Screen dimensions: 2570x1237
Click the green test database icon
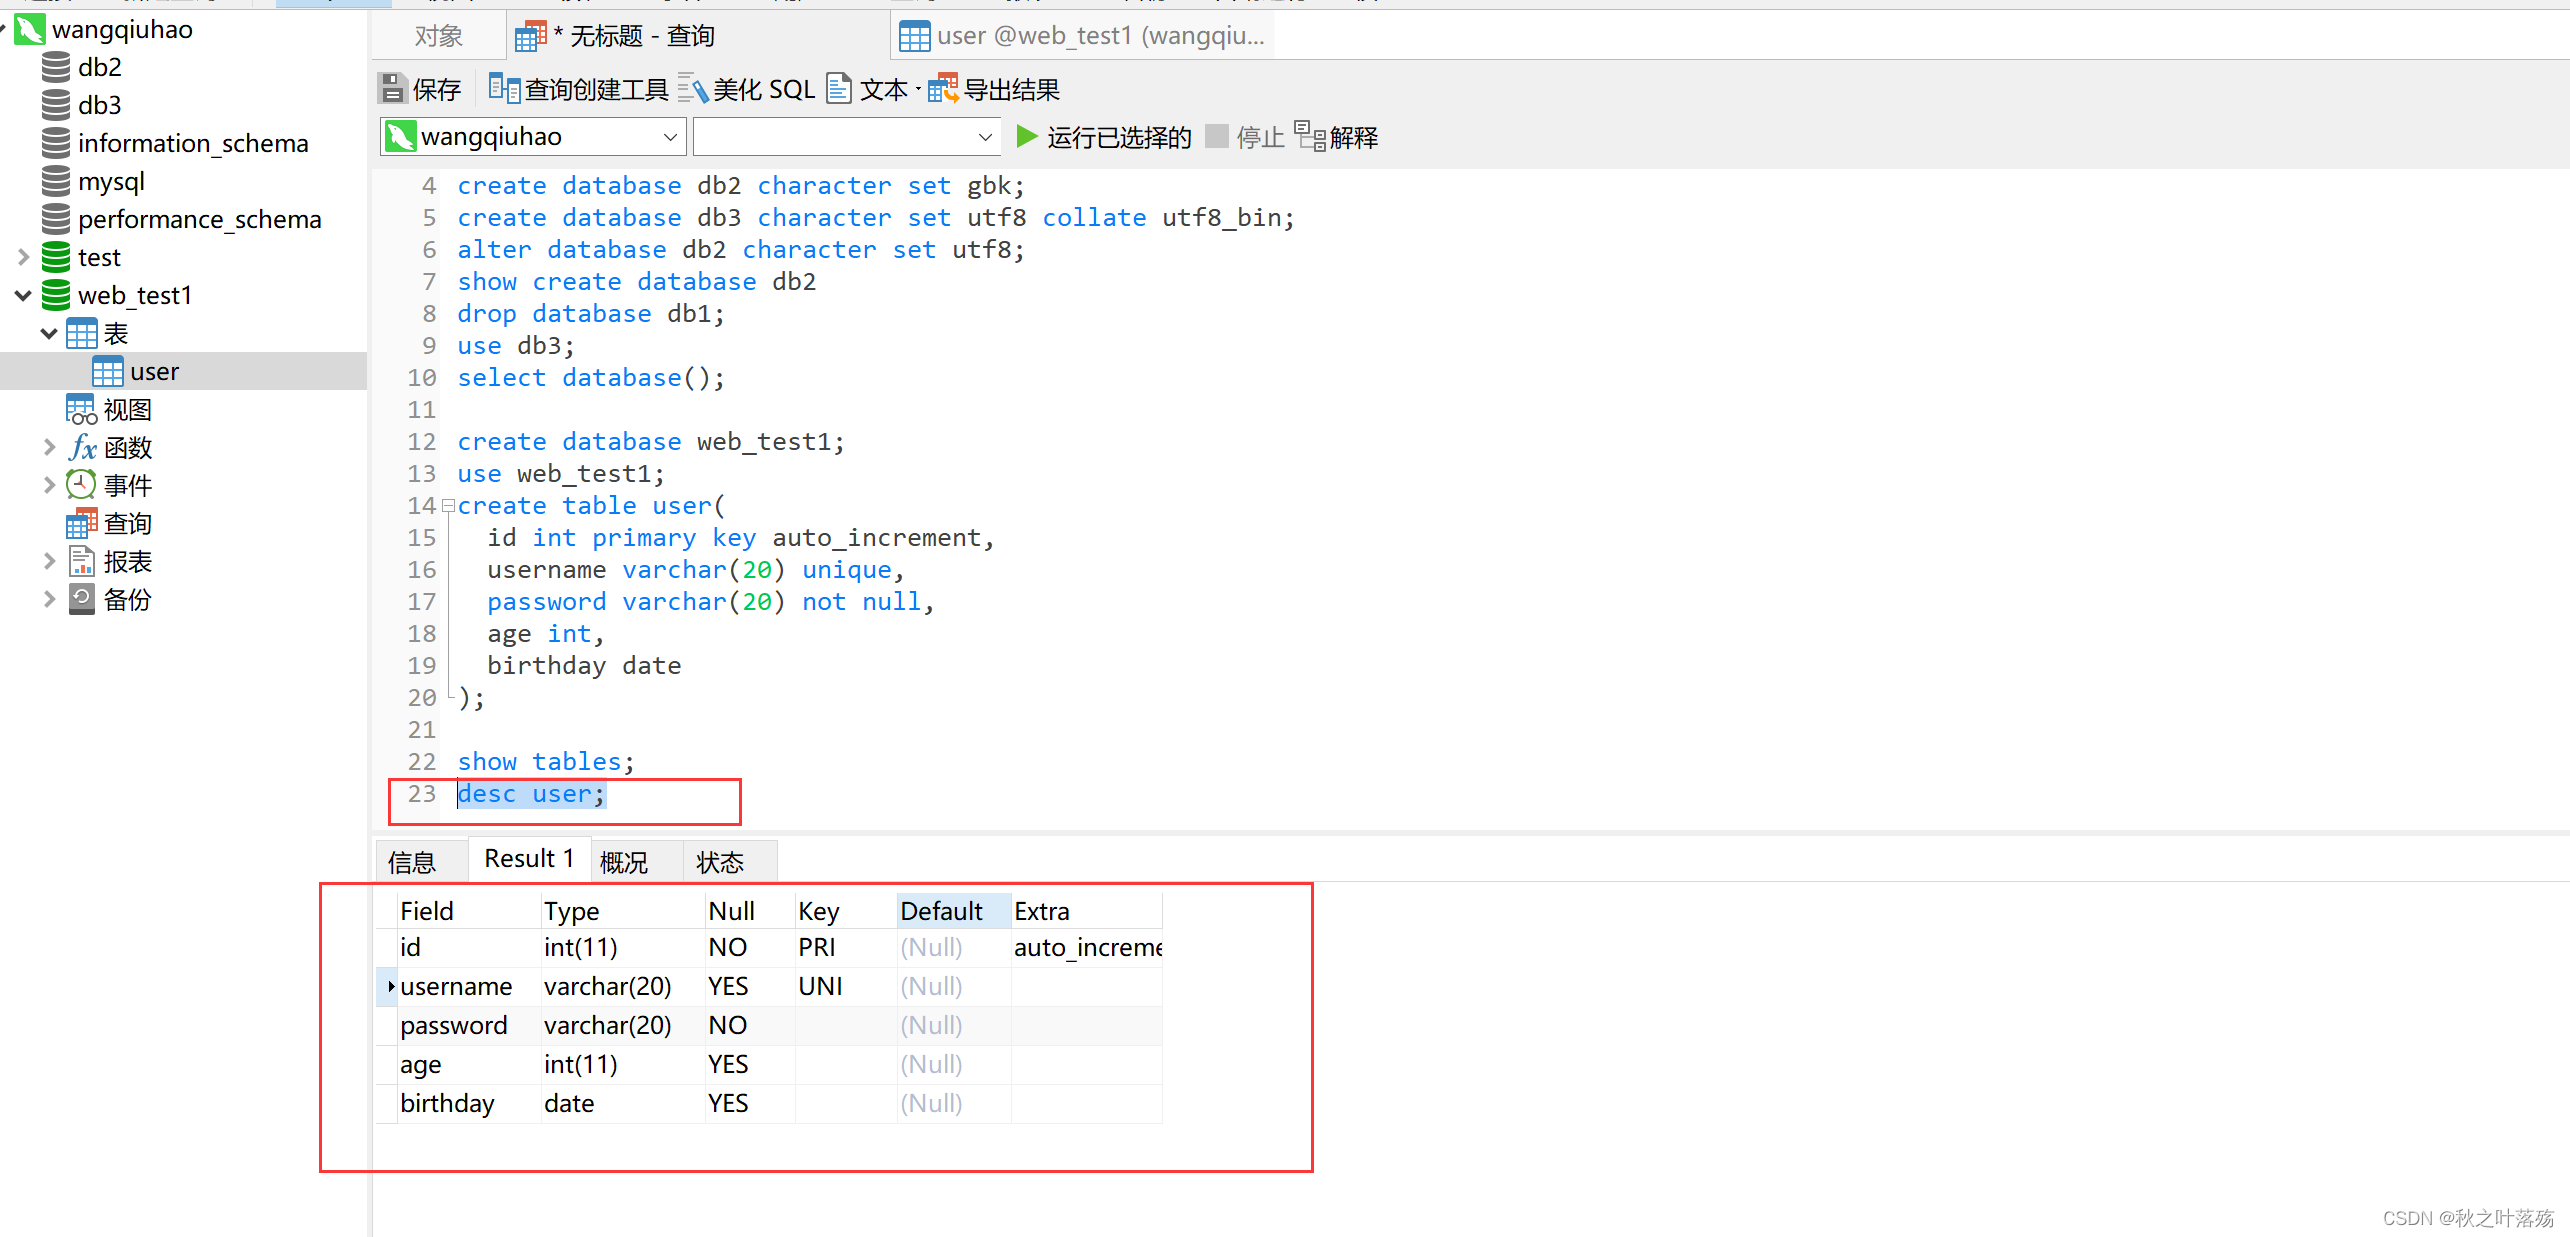(56, 257)
